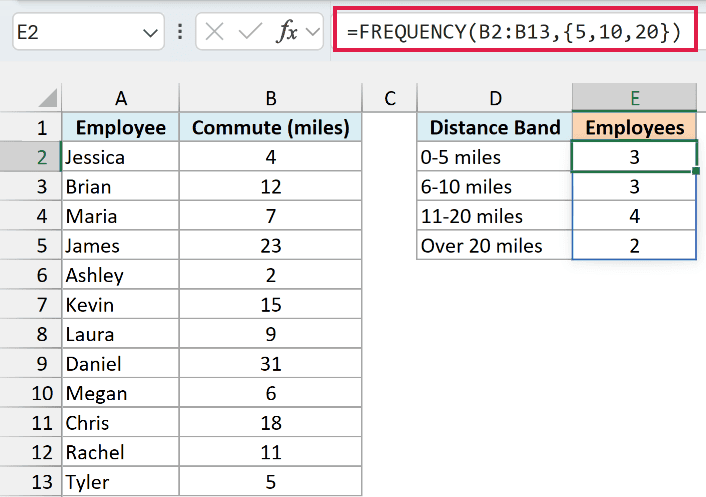Select the Over 20 miles band cell
Screen dimensions: 706x497
495,245
